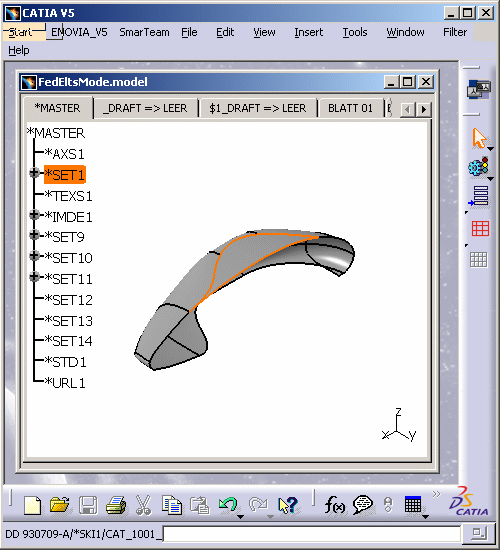
Task: Open the Formula f(x) tool
Action: (335, 505)
